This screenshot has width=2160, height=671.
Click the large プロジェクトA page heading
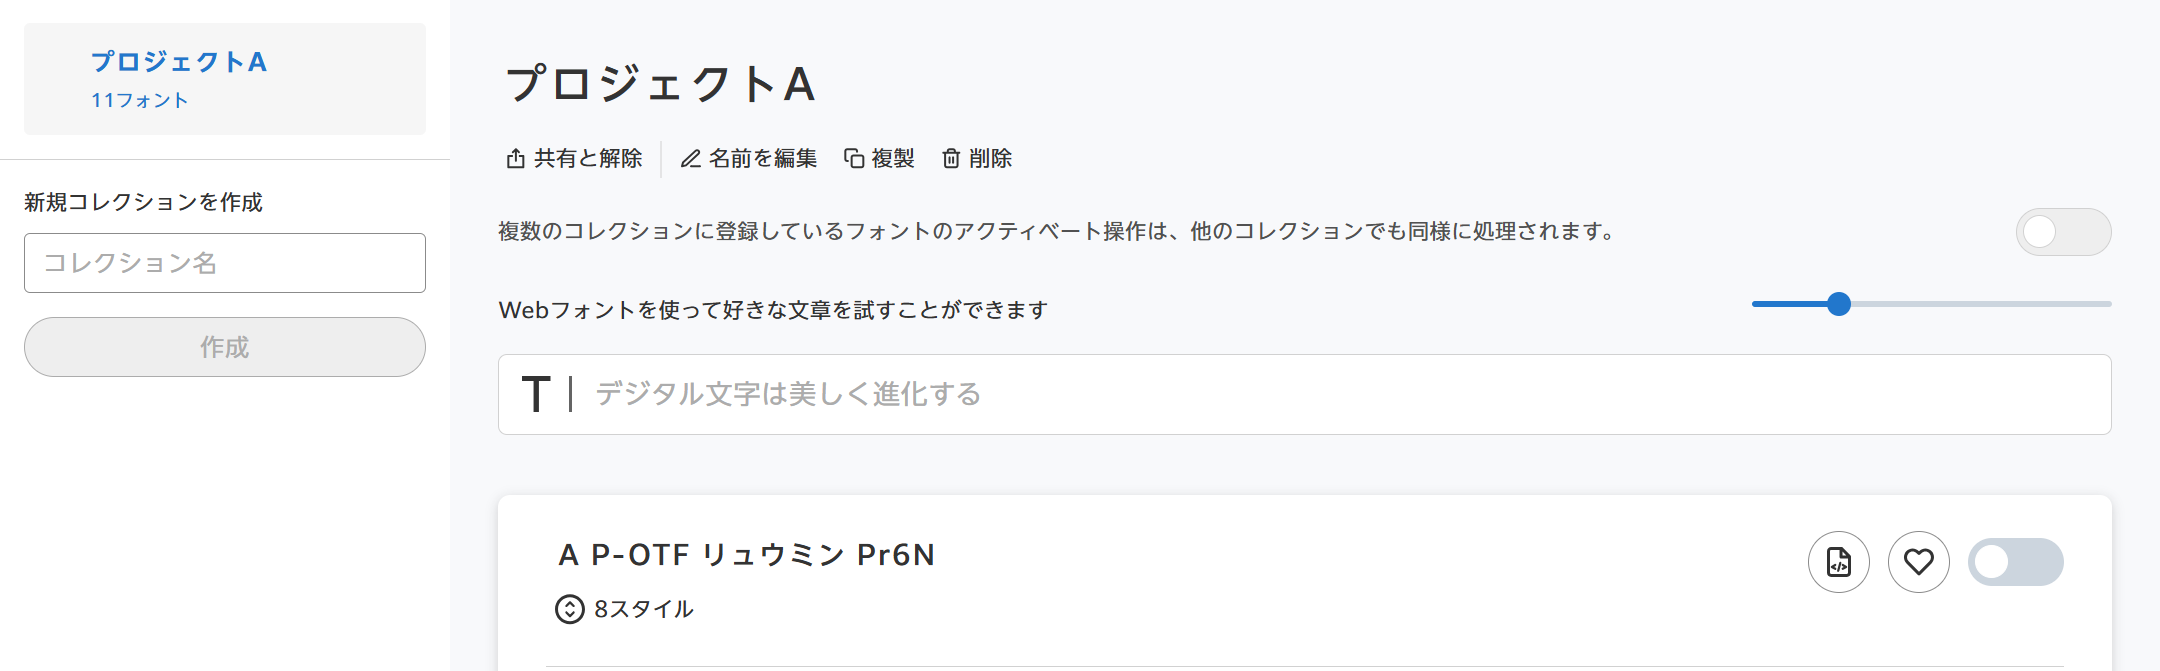[661, 84]
